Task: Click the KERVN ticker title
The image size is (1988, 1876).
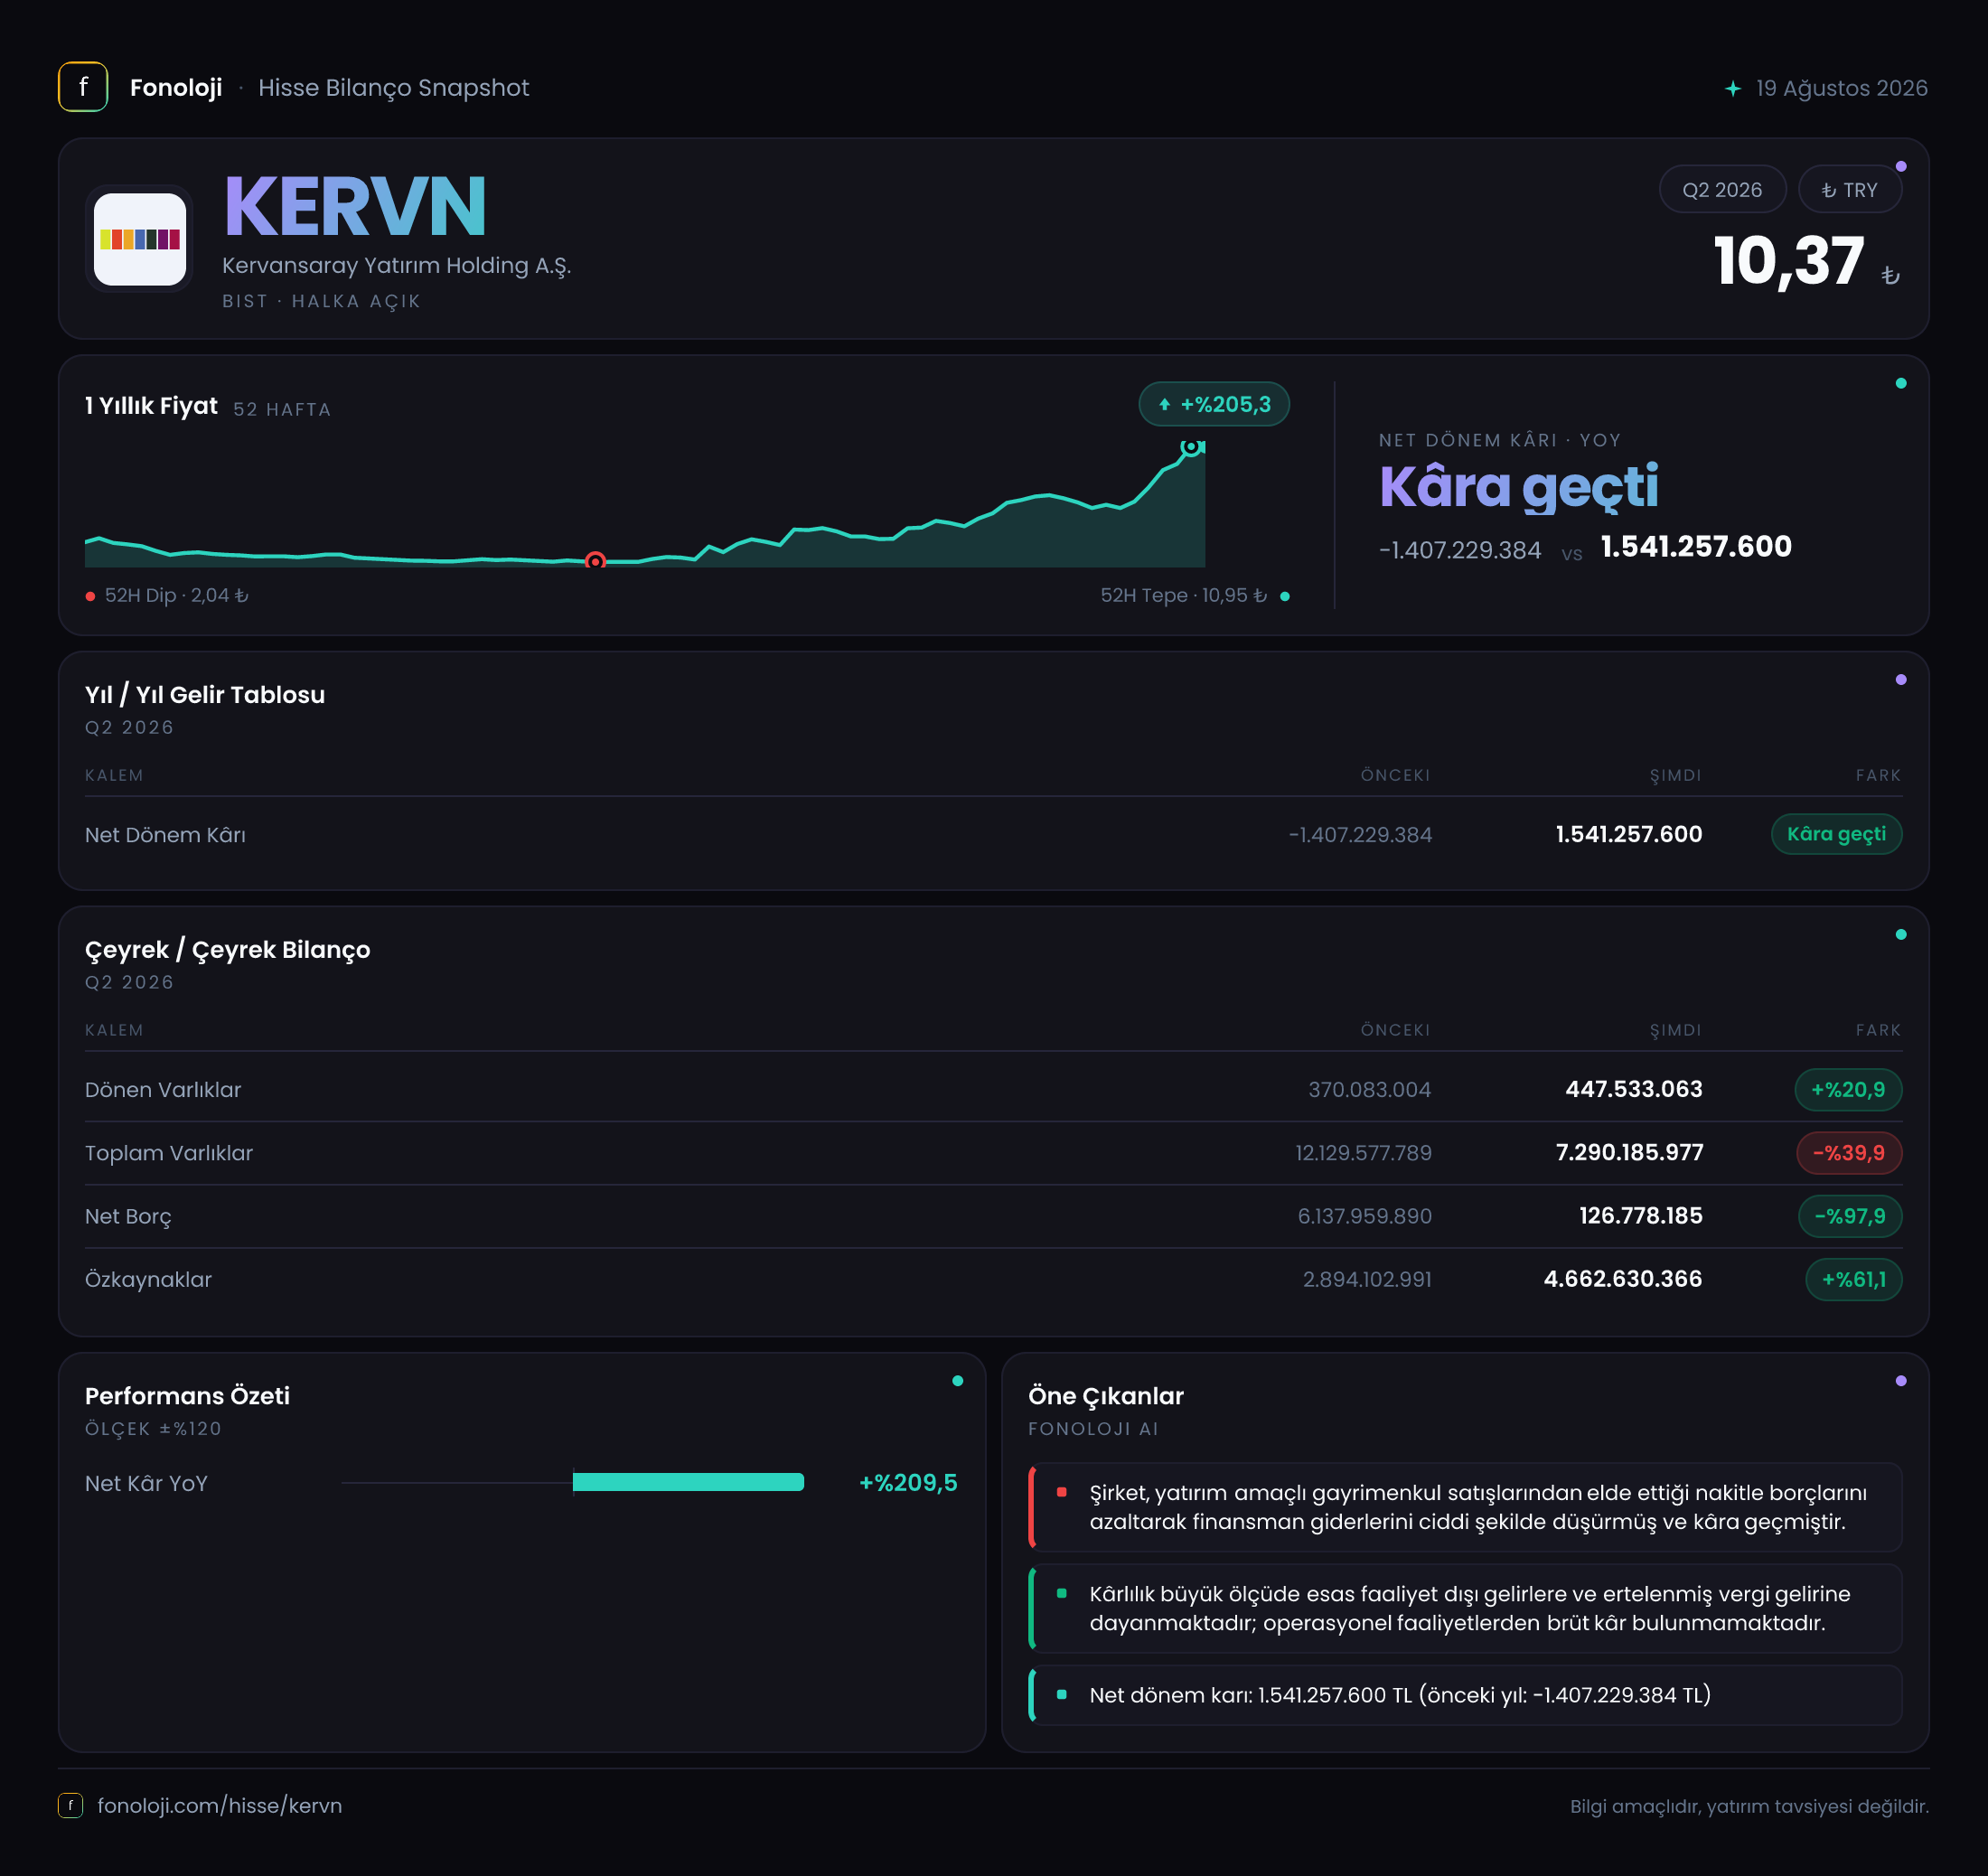Action: [355, 207]
